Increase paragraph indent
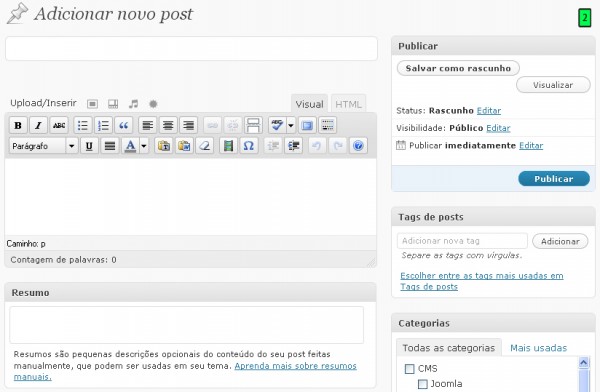The width and height of the screenshot is (600, 392). click(x=293, y=146)
